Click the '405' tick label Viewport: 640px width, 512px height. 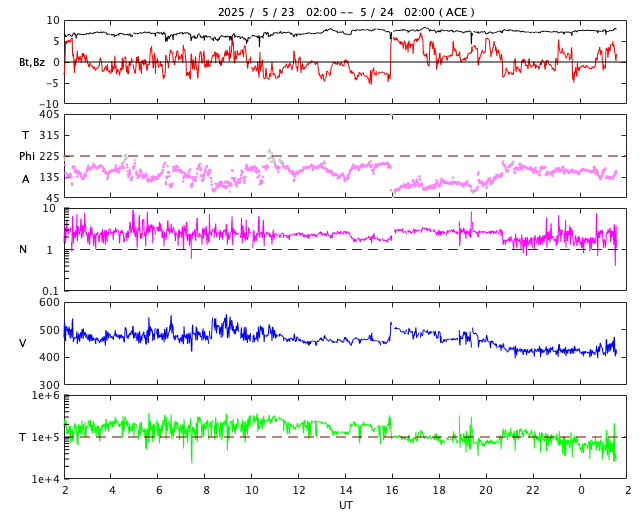[49, 114]
